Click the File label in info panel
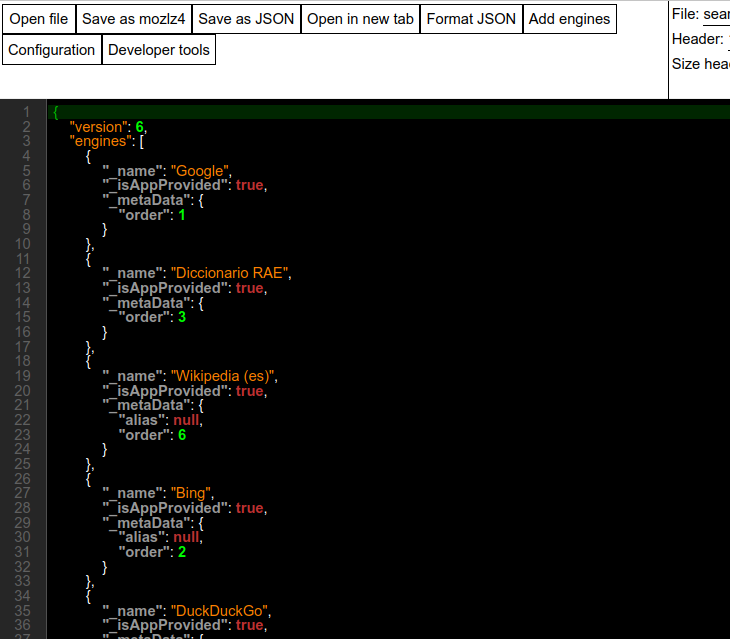Image resolution: width=730 pixels, height=639 pixels. point(685,14)
